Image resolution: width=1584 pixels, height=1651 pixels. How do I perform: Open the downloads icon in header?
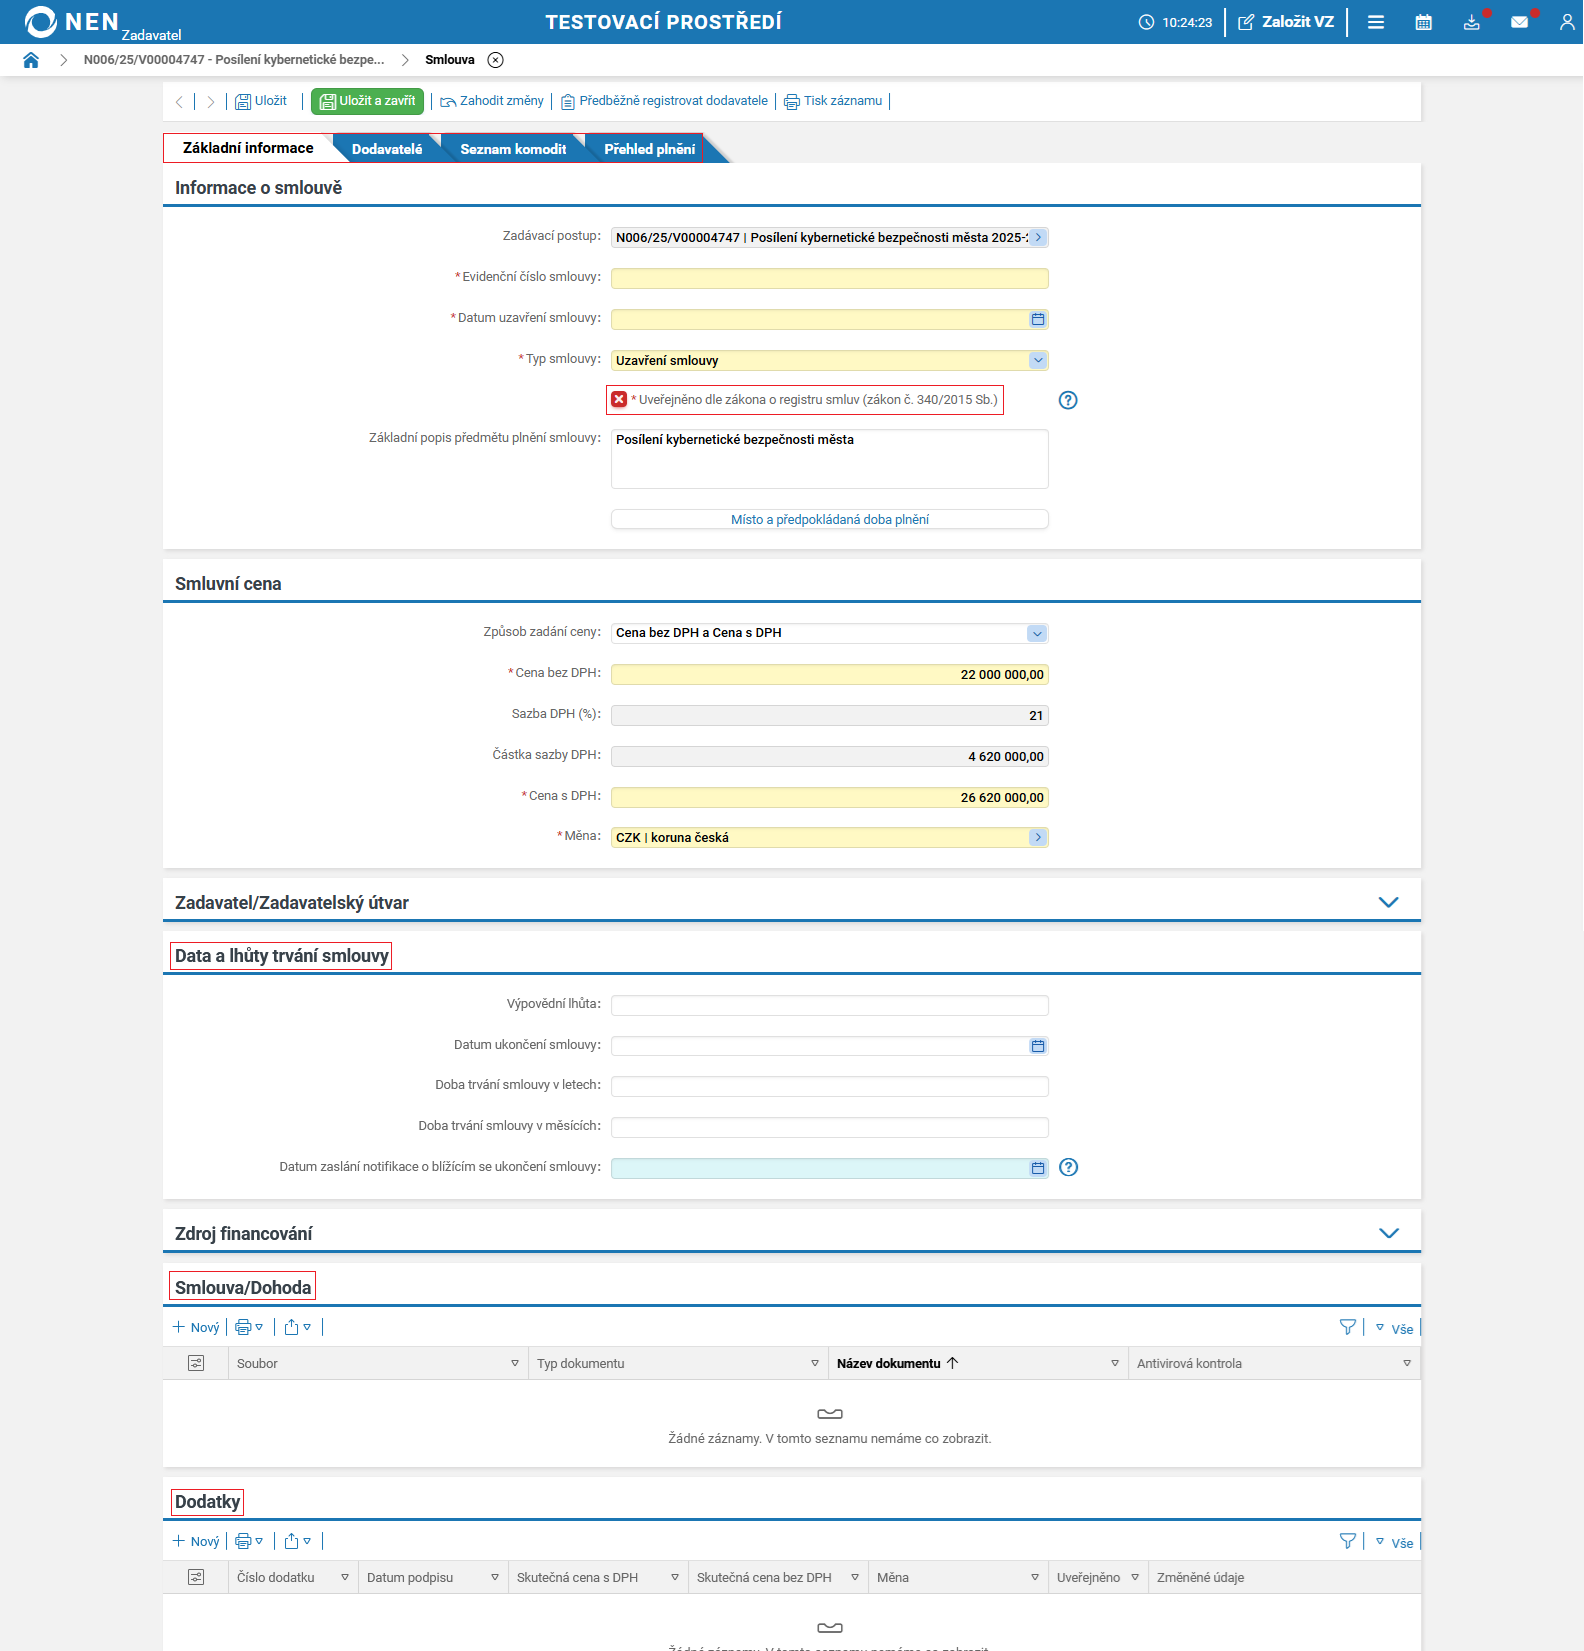click(x=1471, y=22)
